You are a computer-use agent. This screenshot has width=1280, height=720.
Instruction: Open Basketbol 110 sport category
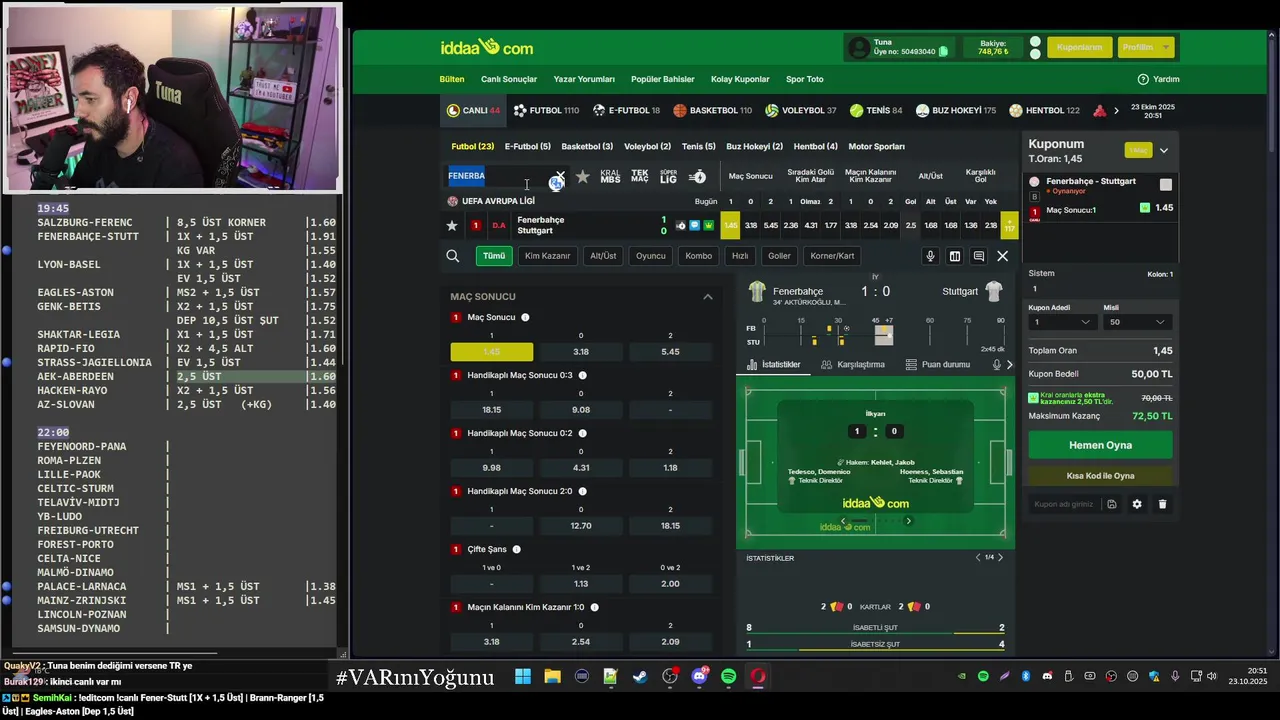[x=712, y=110]
